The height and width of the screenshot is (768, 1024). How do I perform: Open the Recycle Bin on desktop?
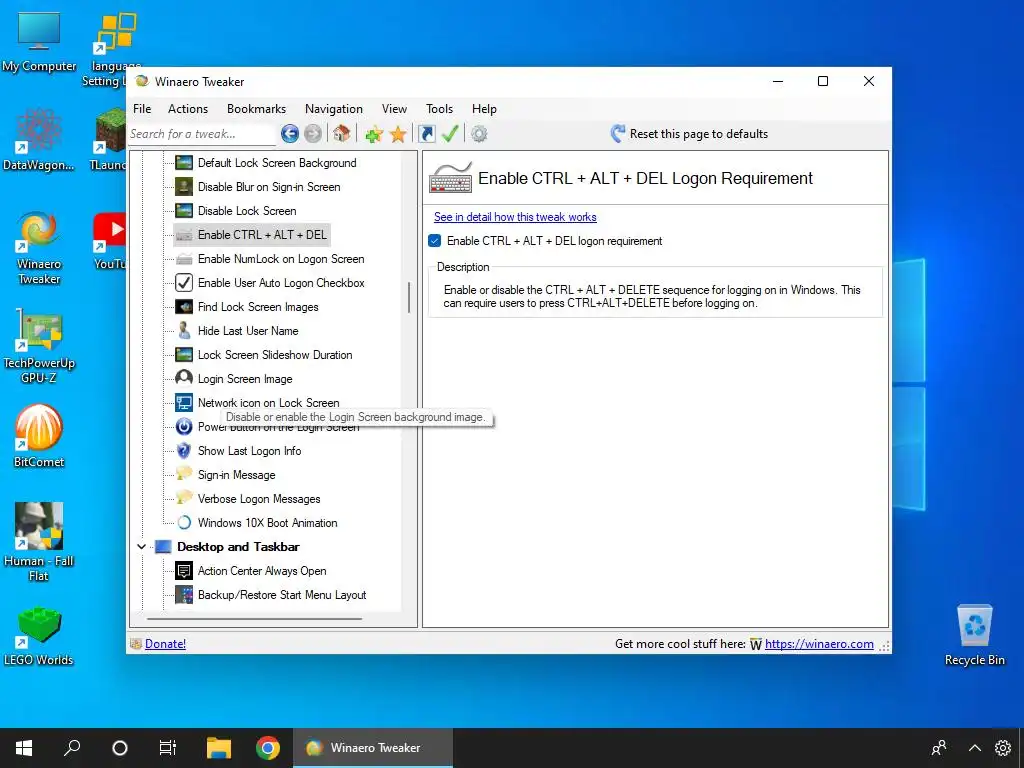pos(974,635)
